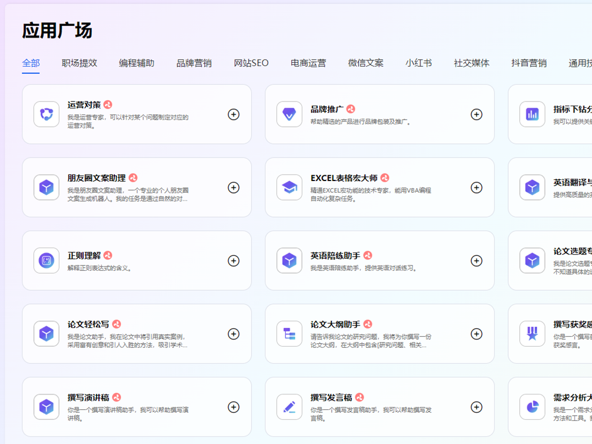Click the 朋友圈文案助理 cube icon
592x444 pixels.
pyautogui.click(x=46, y=187)
